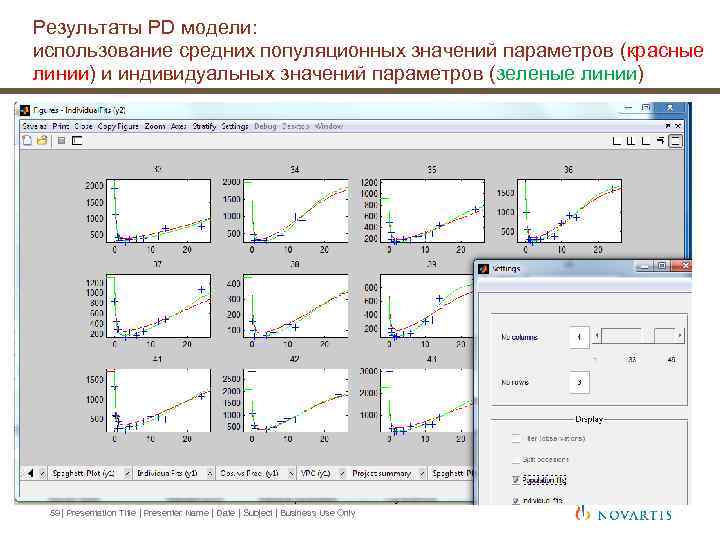
Task: Close the Project summary tab
Action: pos(422,473)
